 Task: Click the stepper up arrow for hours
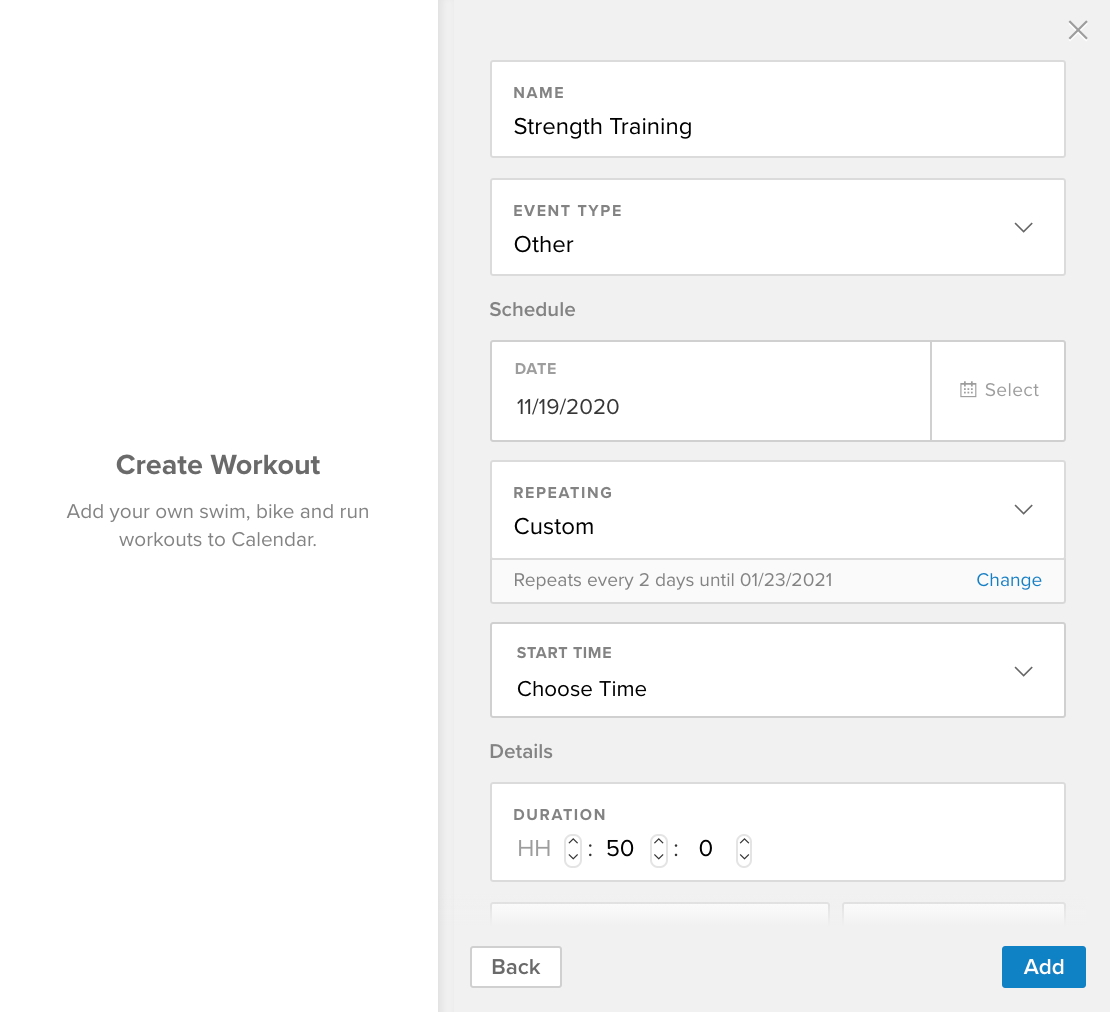tap(572, 841)
